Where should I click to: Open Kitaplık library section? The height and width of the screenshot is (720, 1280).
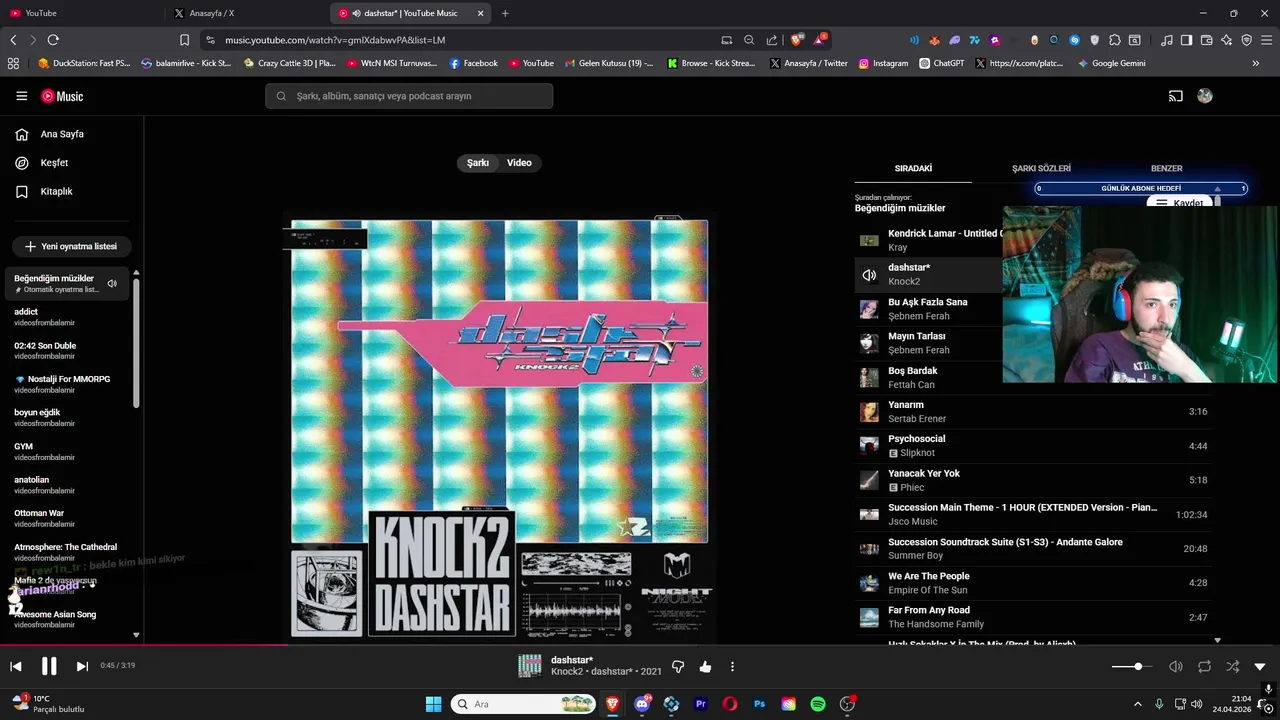(56, 191)
